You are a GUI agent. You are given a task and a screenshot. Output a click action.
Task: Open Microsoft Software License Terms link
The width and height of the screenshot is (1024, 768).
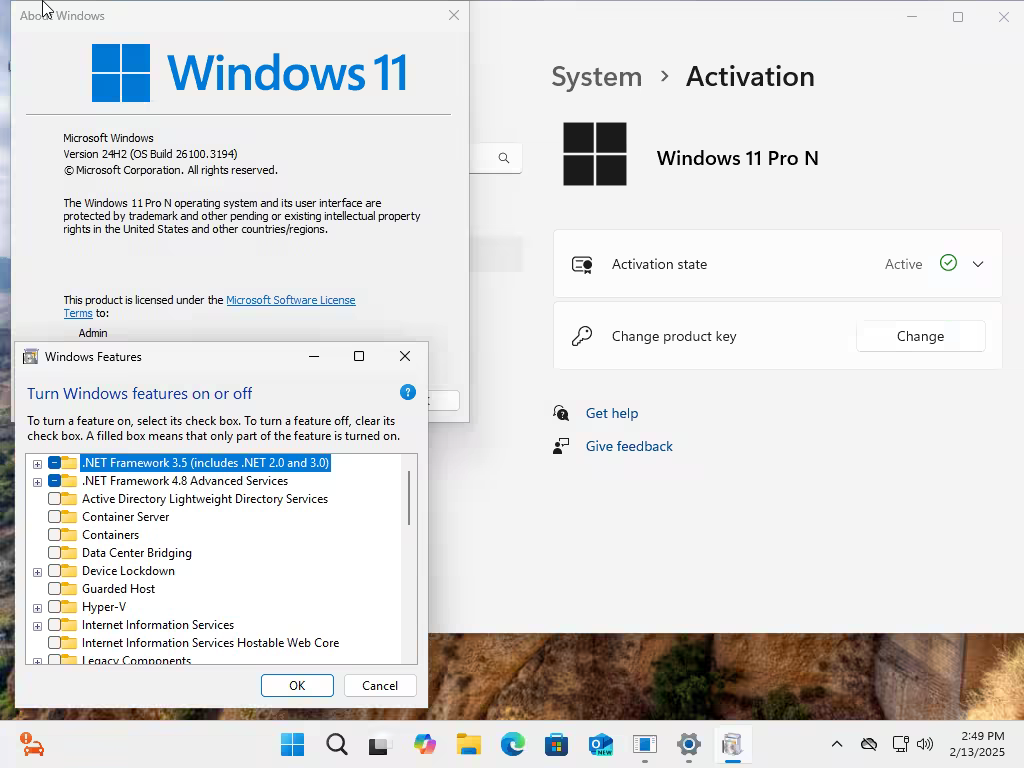291,300
